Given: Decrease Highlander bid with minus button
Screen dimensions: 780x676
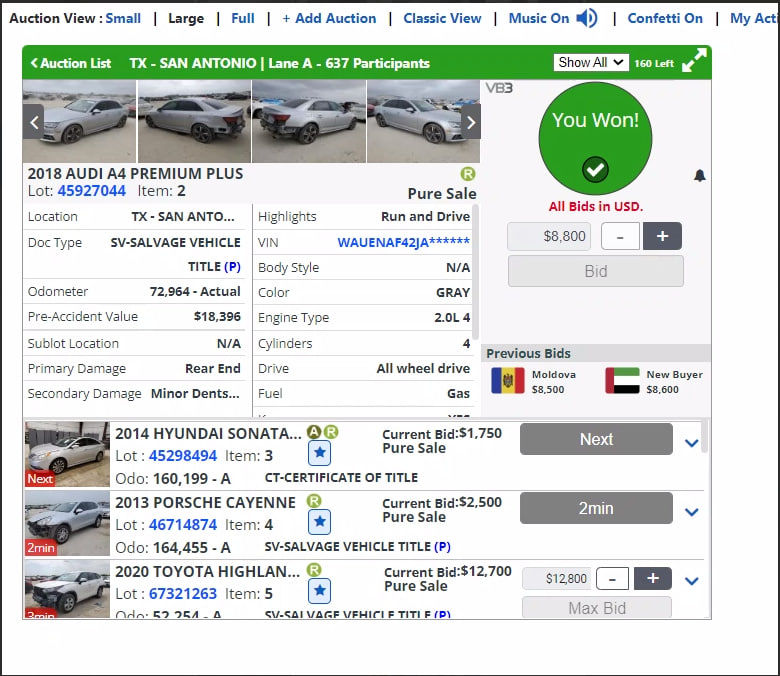Looking at the screenshot, I should pyautogui.click(x=612, y=579).
